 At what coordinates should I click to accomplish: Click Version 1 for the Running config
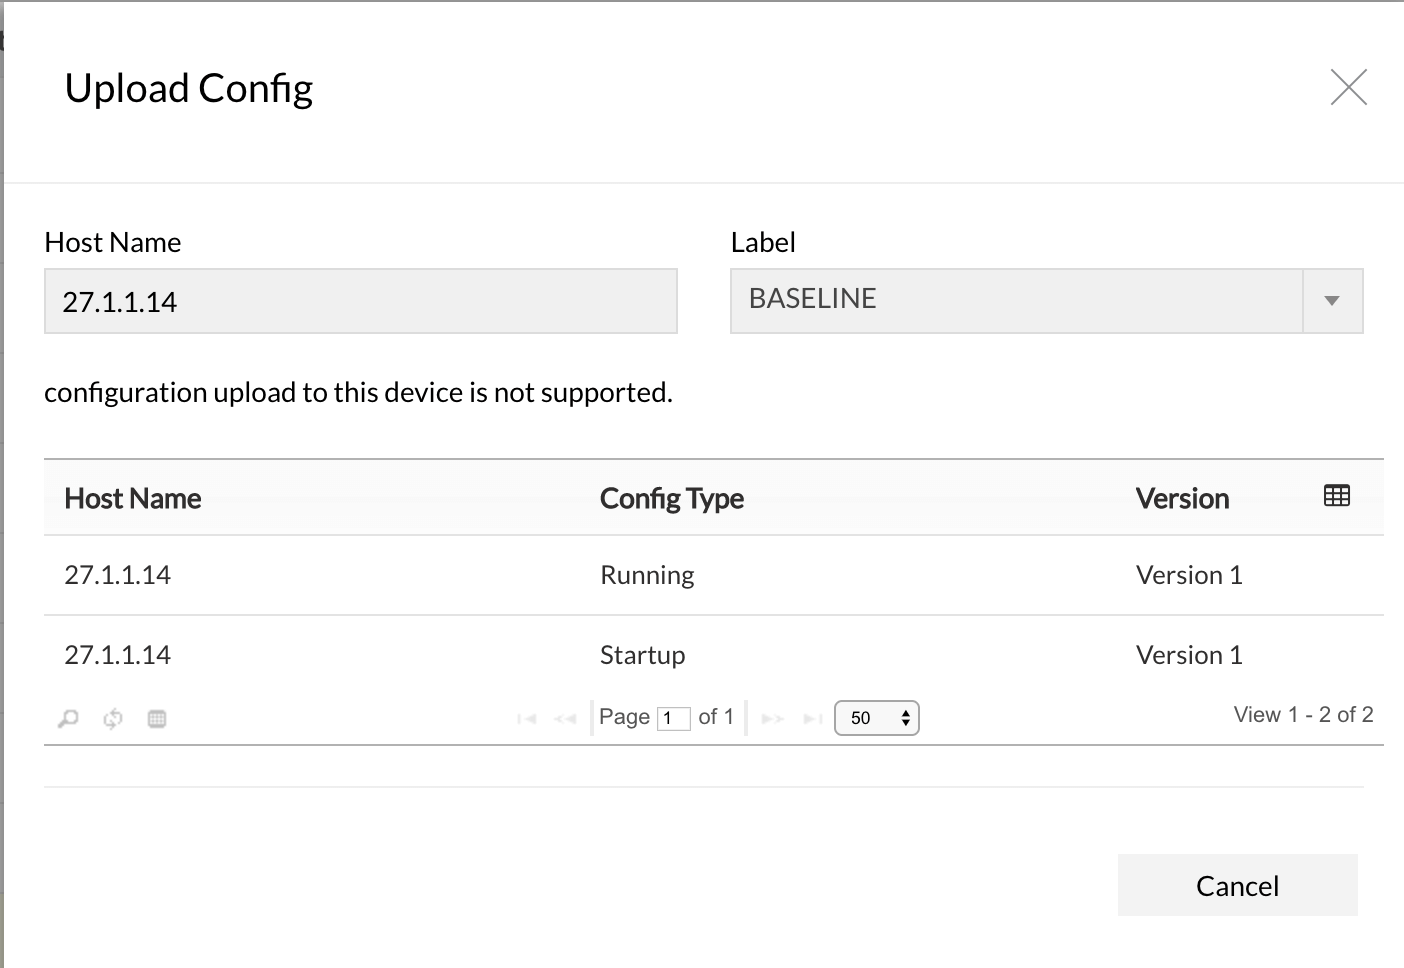[x=1189, y=575]
